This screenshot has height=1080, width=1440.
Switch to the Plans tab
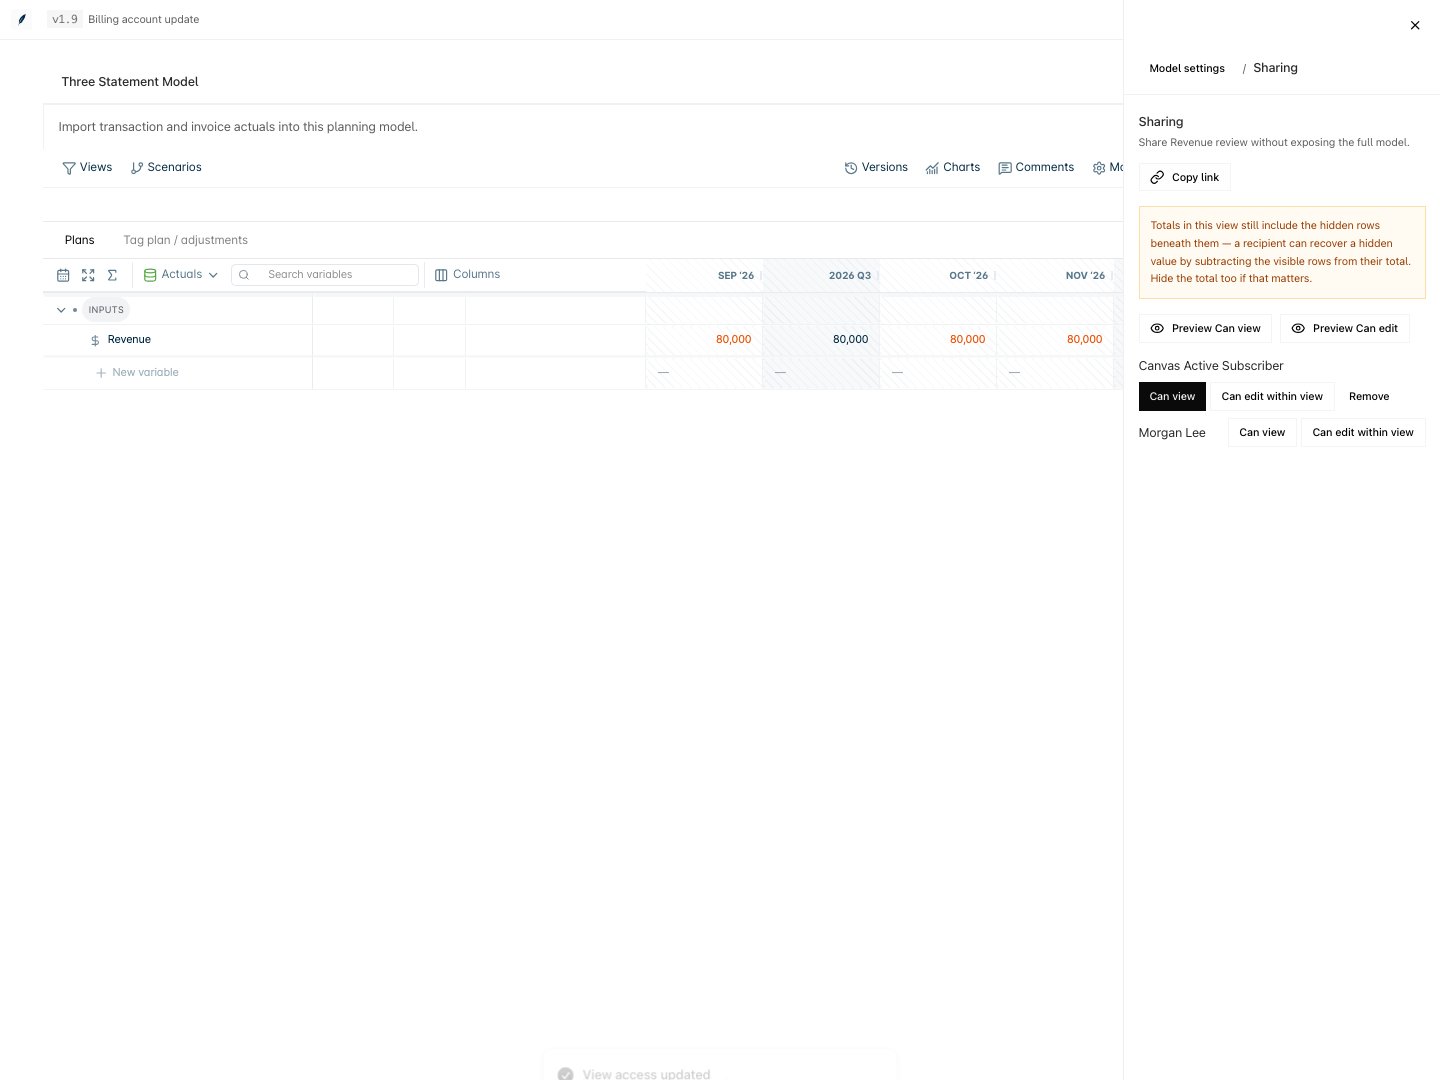click(x=80, y=240)
